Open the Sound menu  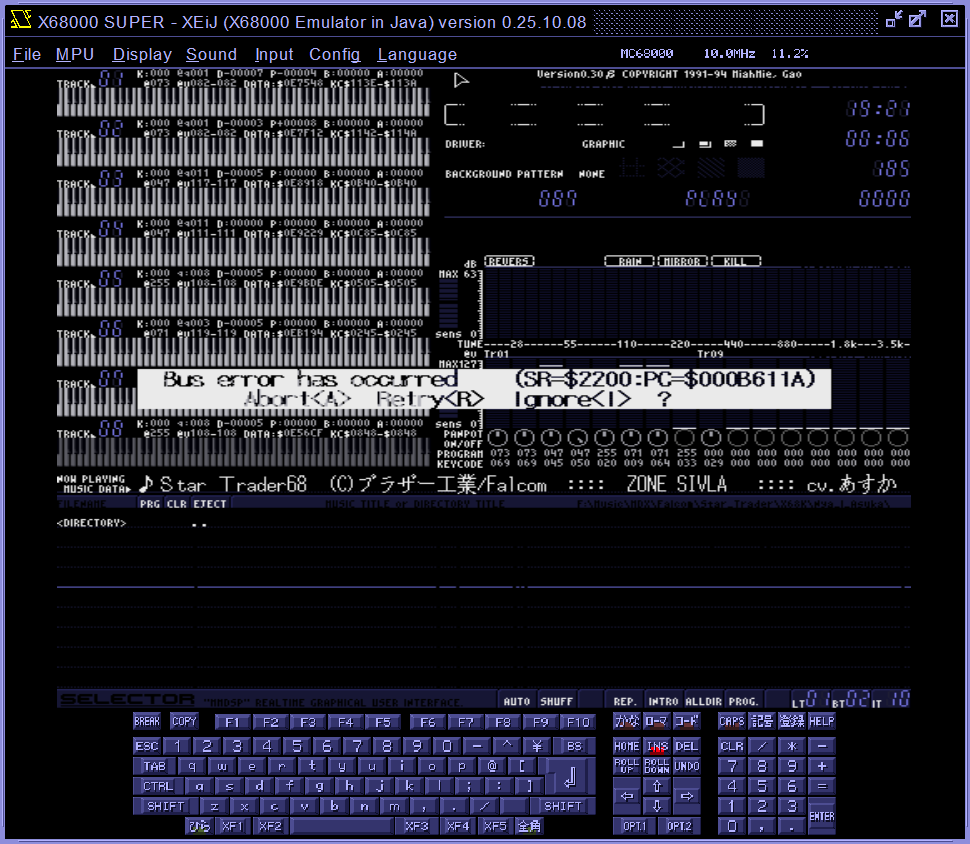point(211,54)
